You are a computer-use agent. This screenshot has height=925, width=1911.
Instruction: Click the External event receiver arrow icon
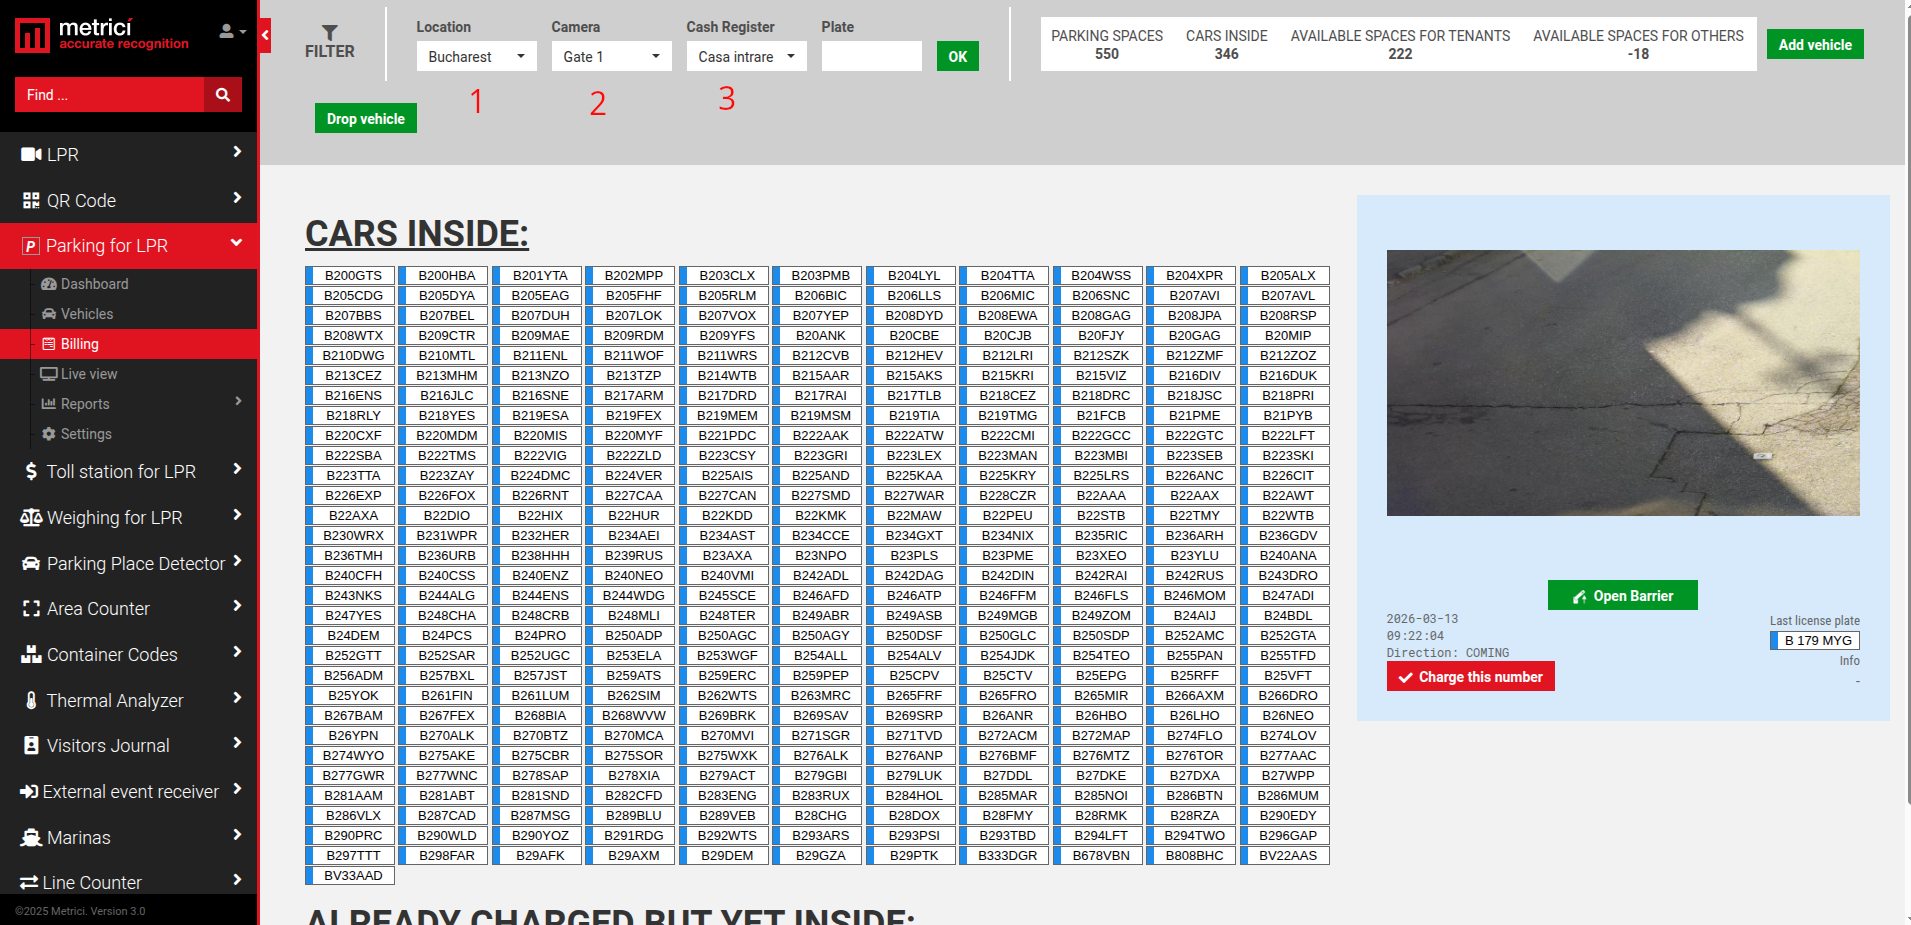click(x=29, y=792)
